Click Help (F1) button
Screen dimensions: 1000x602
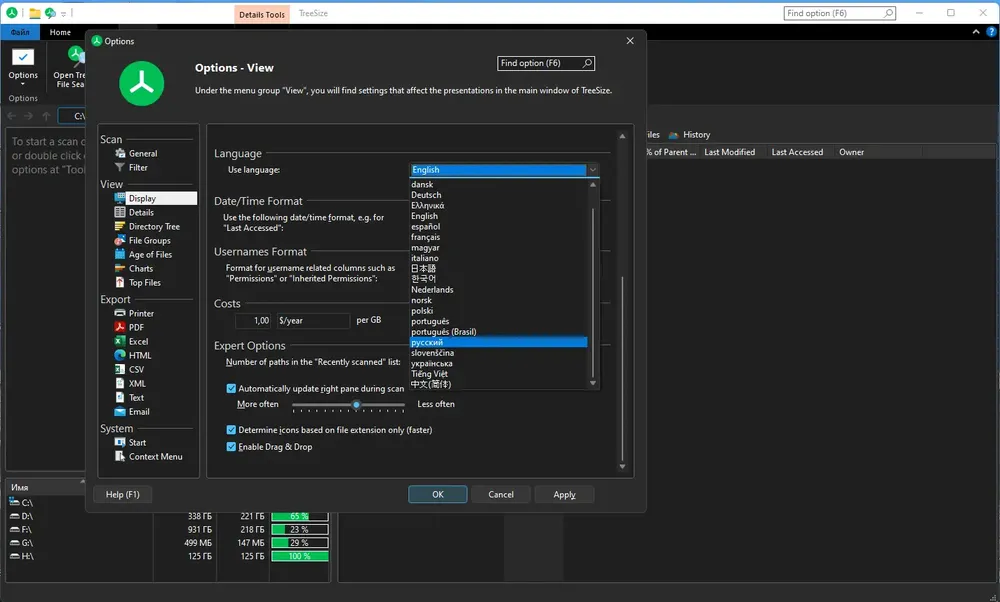[x=122, y=494]
